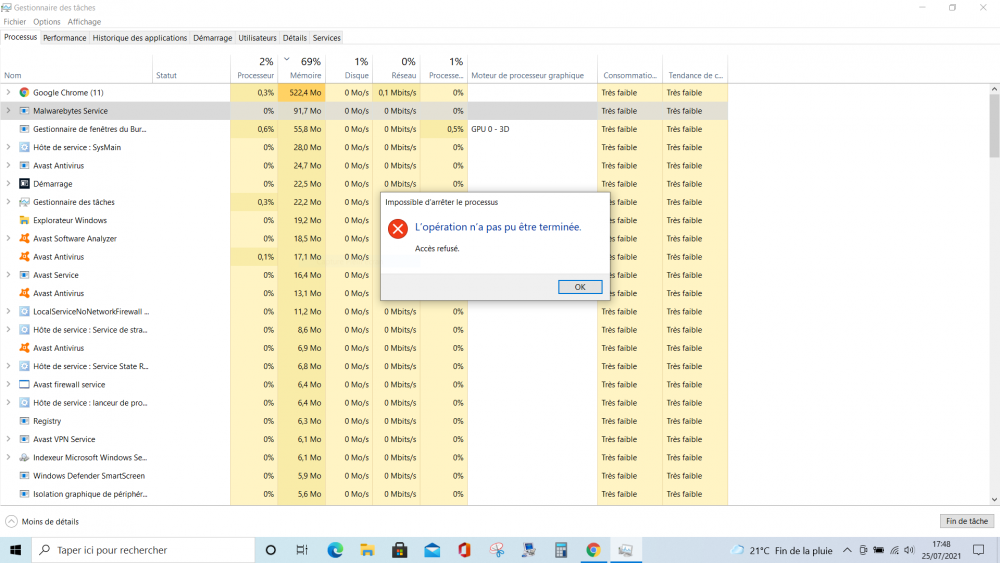Expand the Google Chrome process group
This screenshot has height=563, width=1000.
9,93
